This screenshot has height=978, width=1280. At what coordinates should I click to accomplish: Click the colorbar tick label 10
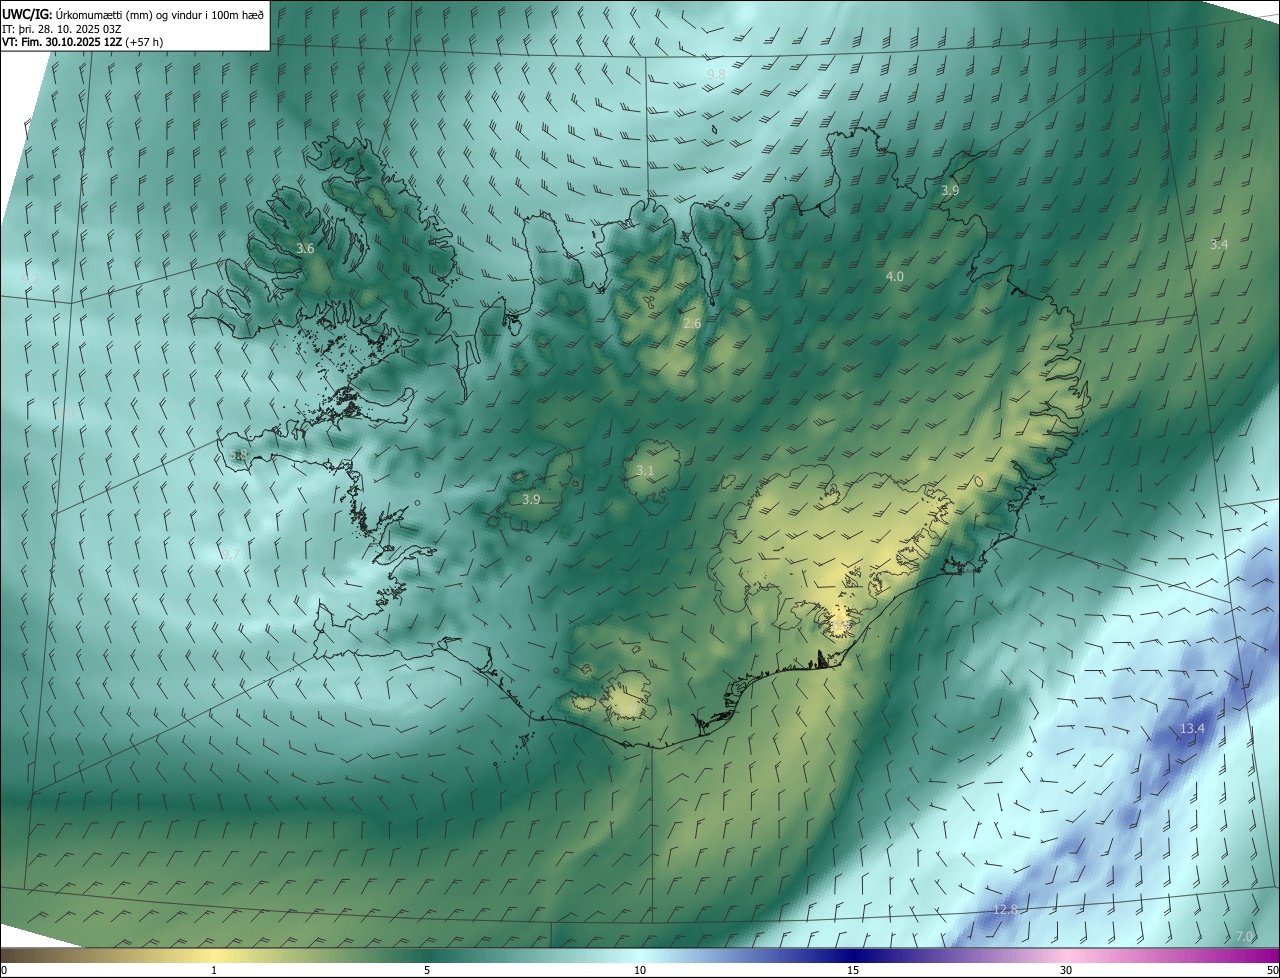coord(640,970)
